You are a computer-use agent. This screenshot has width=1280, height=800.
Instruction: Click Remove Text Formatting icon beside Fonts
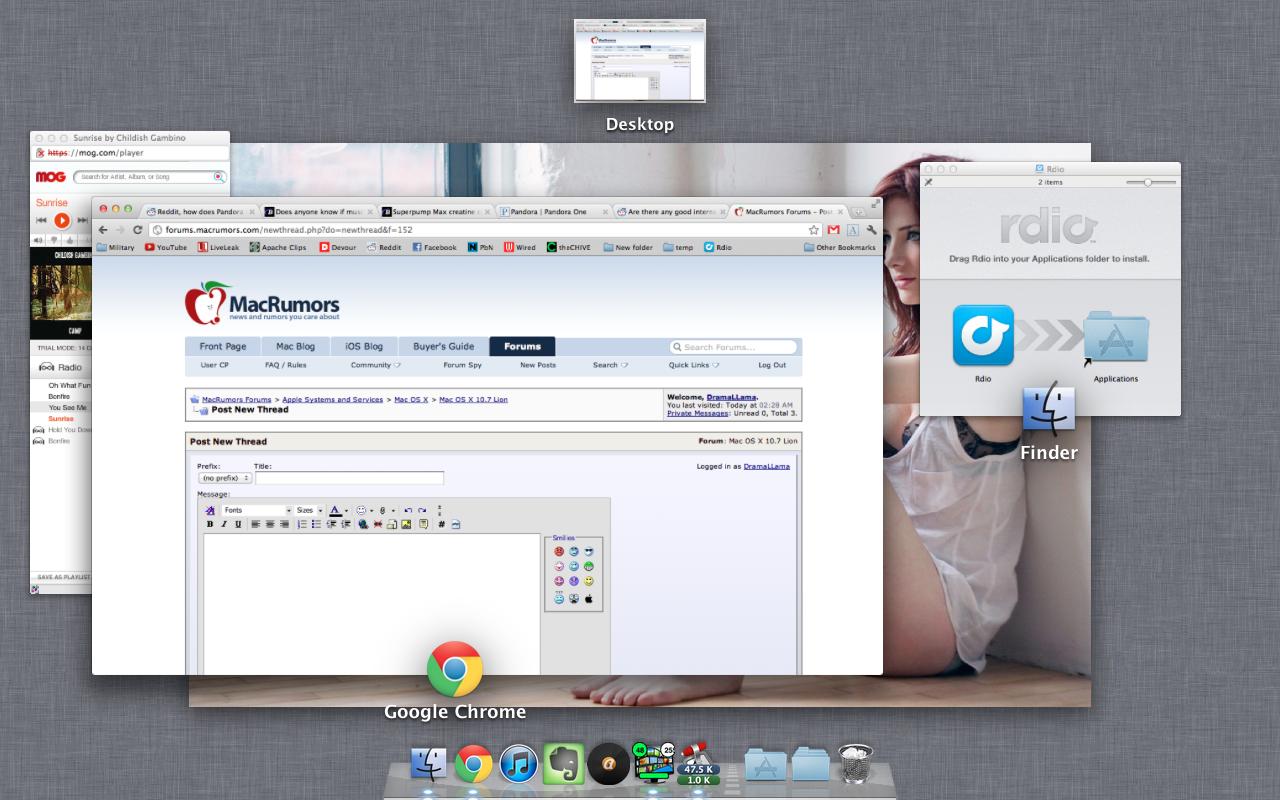tap(211, 510)
